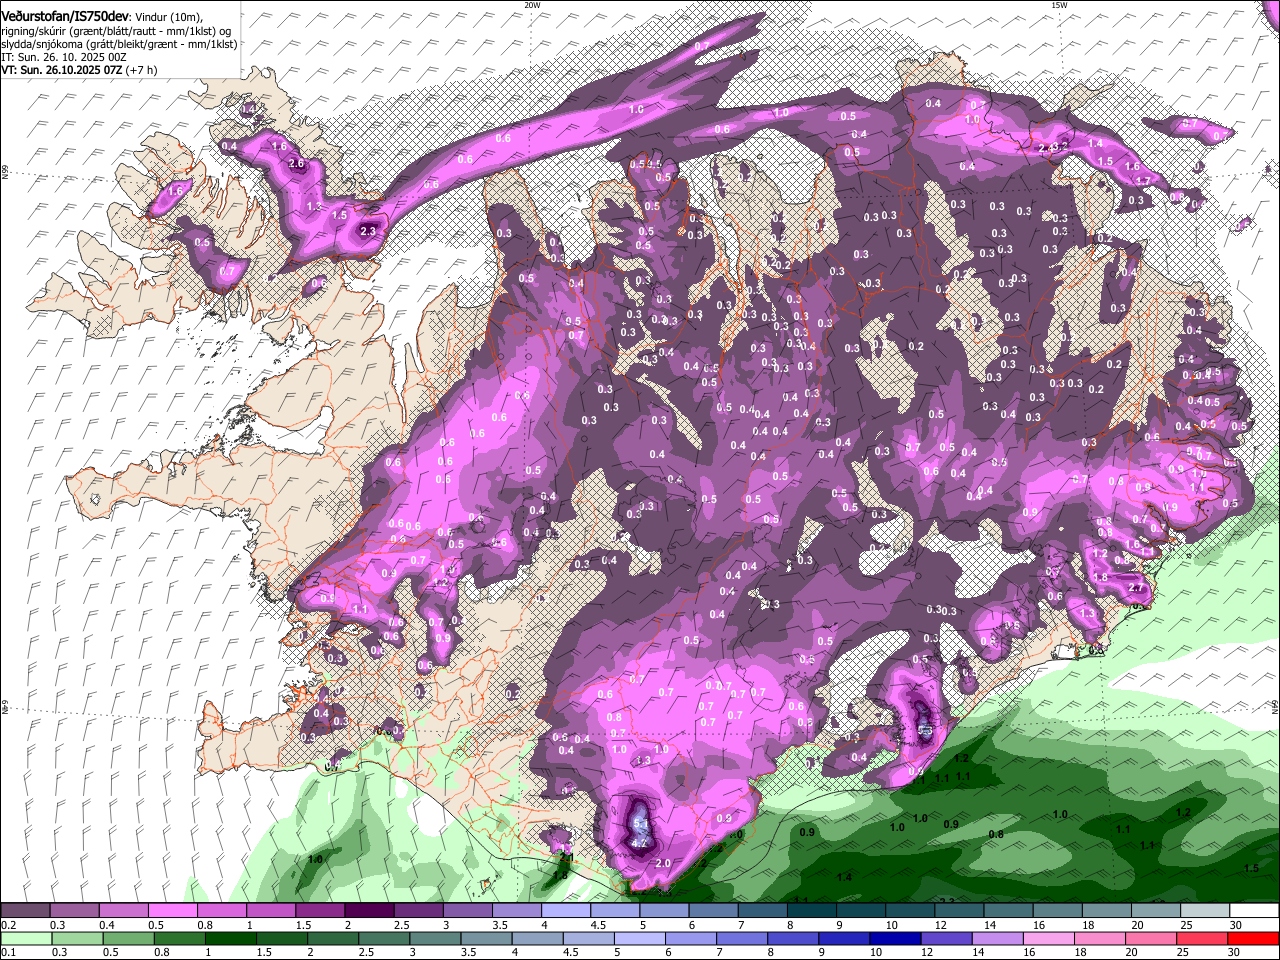
Task: Click the 2.7 value on the east coast
Action: [1137, 588]
